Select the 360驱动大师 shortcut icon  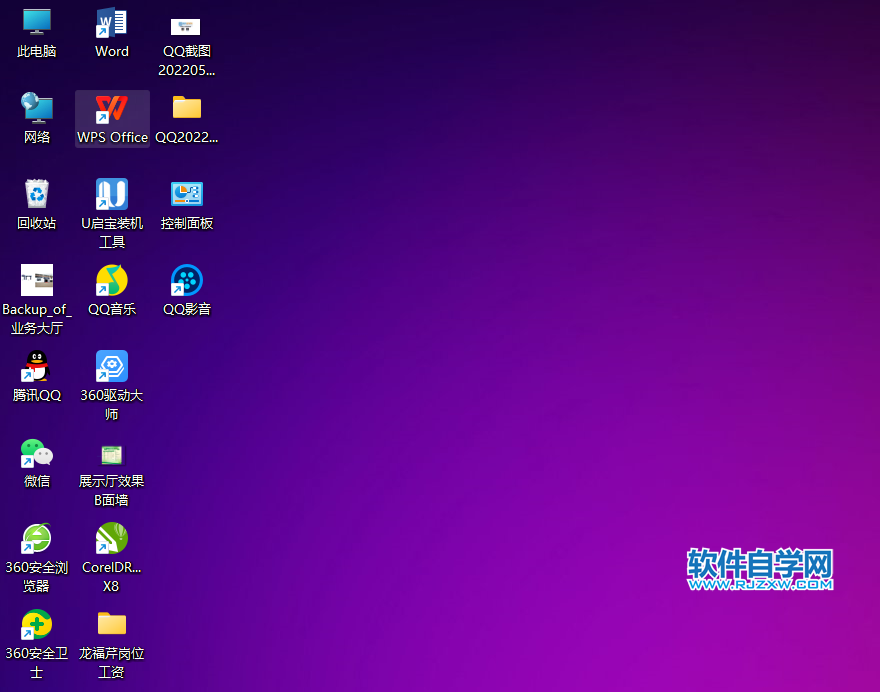[x=112, y=366]
